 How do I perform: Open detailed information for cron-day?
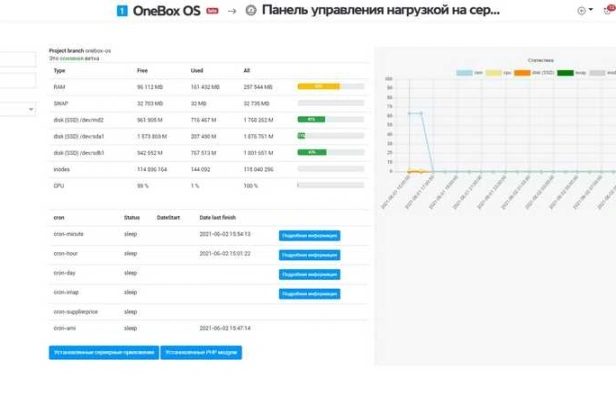[x=309, y=274]
